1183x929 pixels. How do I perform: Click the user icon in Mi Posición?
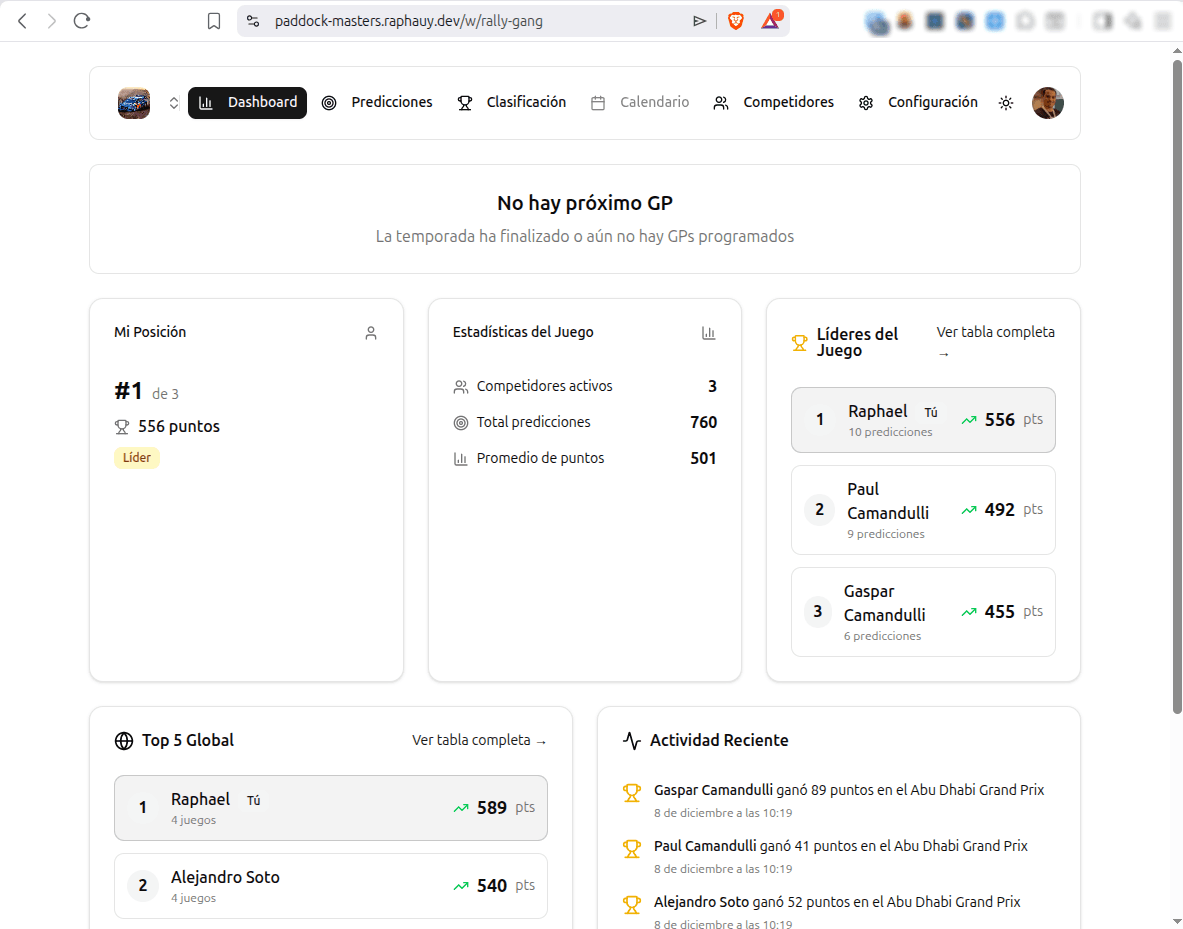(x=371, y=333)
